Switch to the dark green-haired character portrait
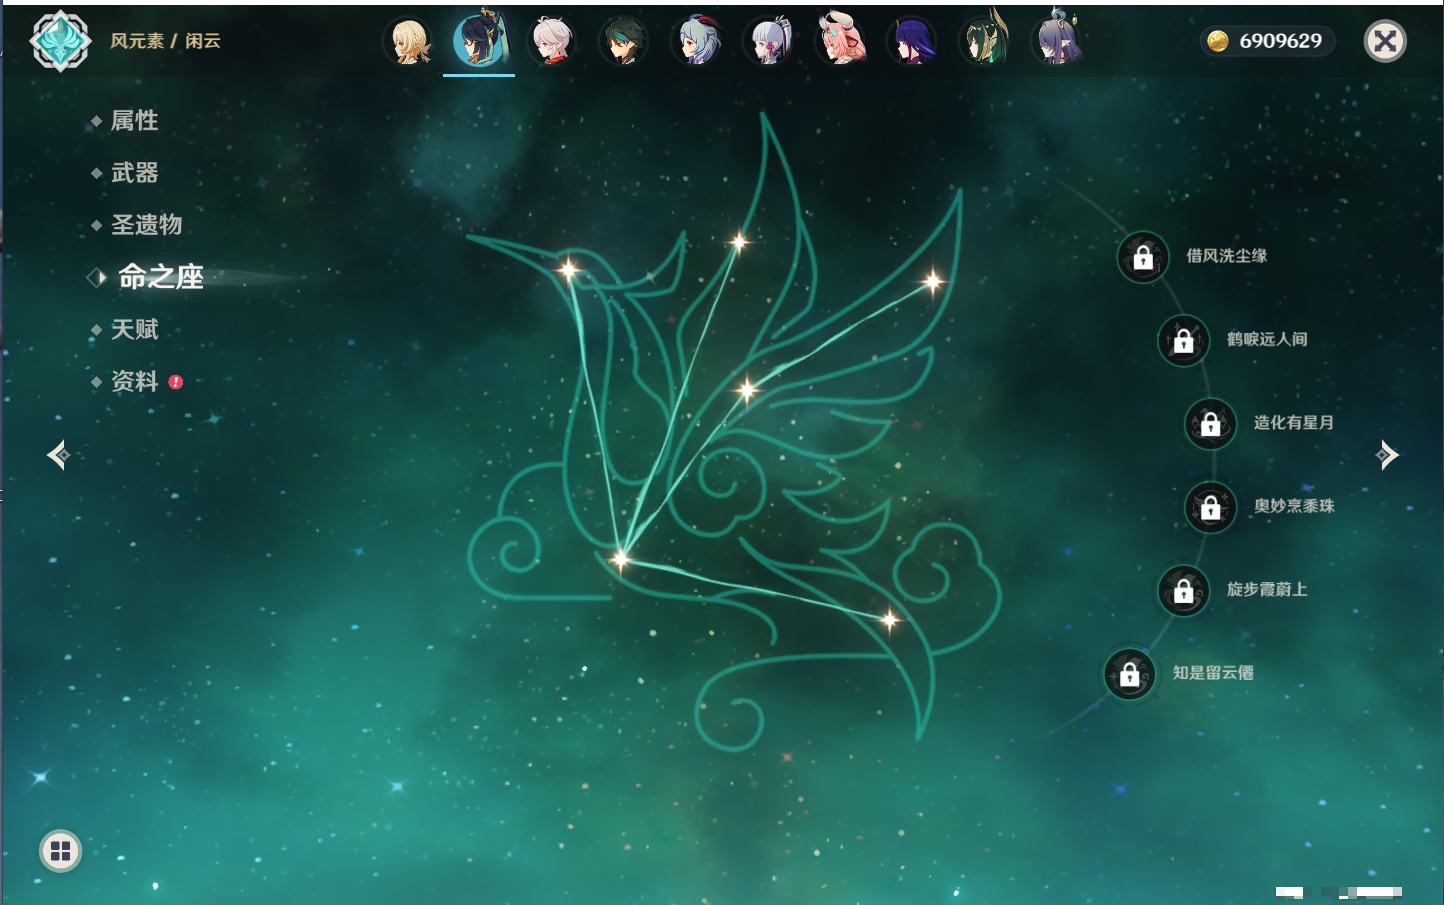Image resolution: width=1444 pixels, height=905 pixels. point(623,42)
